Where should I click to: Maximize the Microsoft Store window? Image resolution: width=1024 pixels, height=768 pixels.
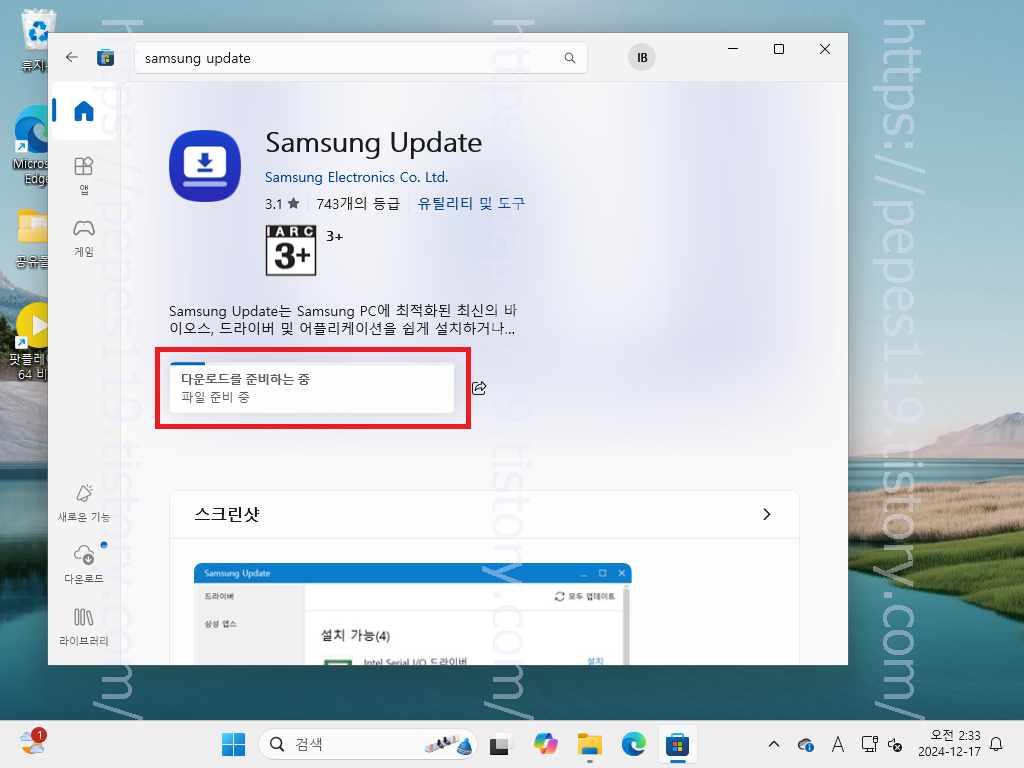[x=778, y=49]
